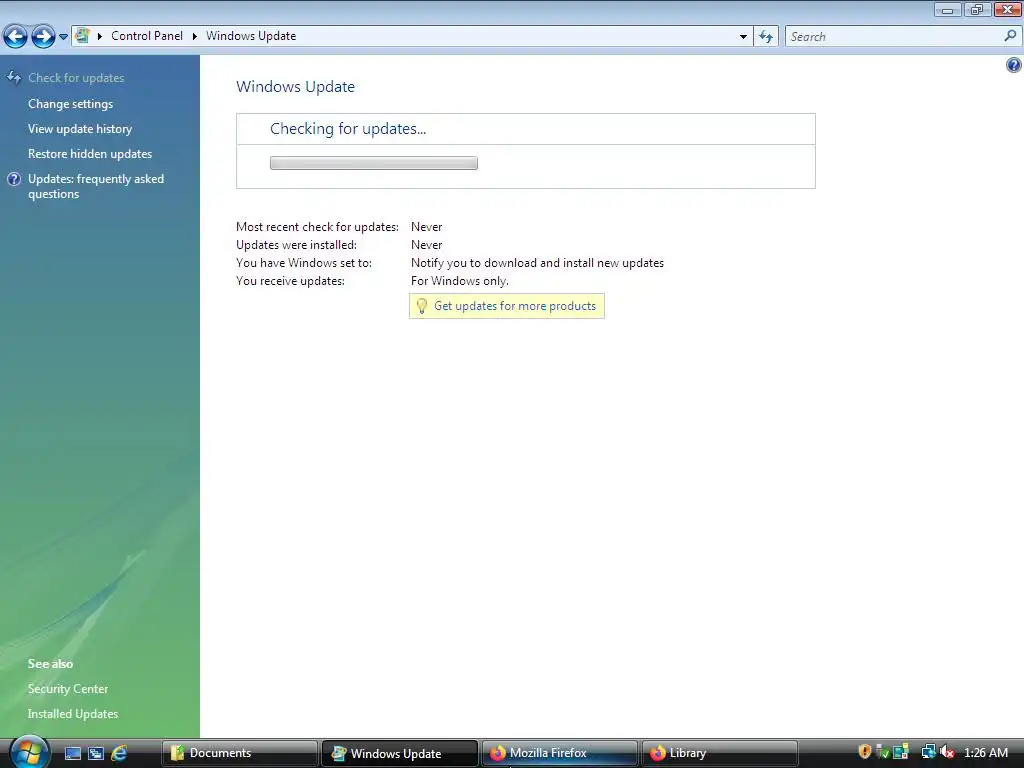This screenshot has width=1024, height=768.
Task: Click 'For Windows only.' text
Action: pos(459,281)
